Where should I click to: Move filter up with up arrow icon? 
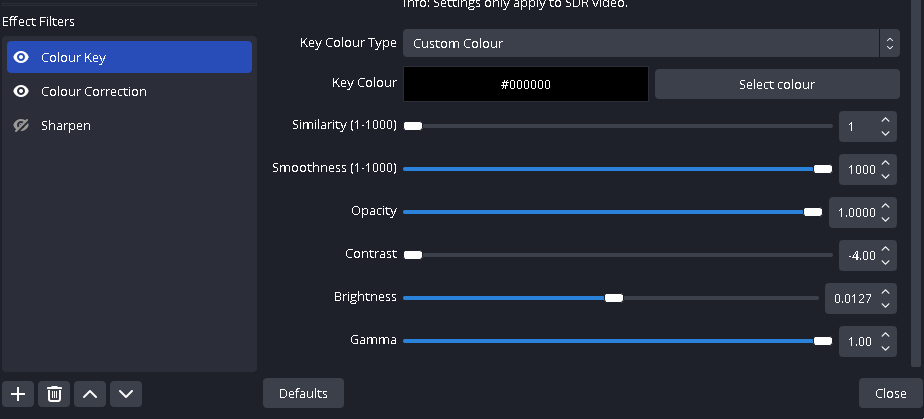pos(90,394)
